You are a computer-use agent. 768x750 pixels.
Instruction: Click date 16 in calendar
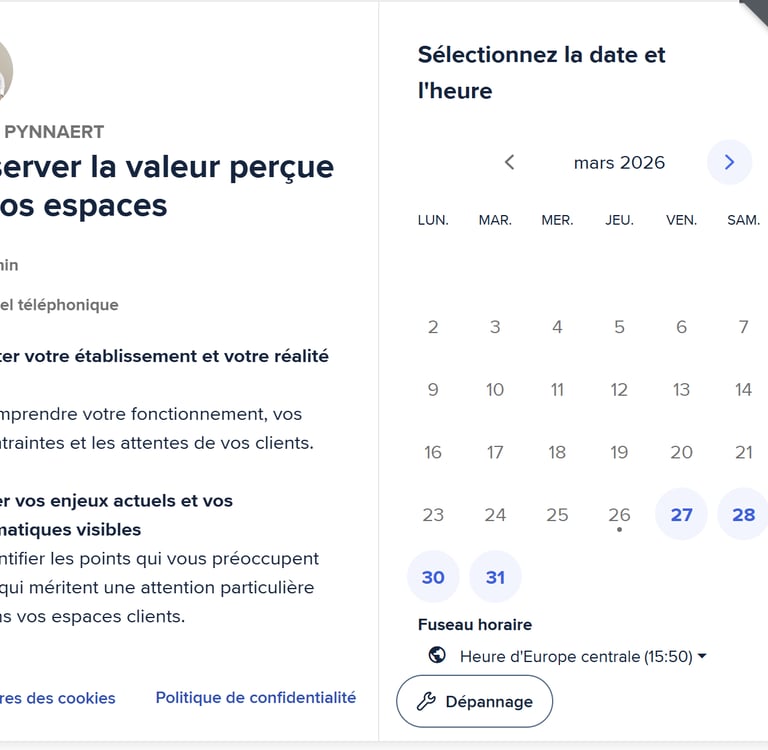(x=433, y=452)
